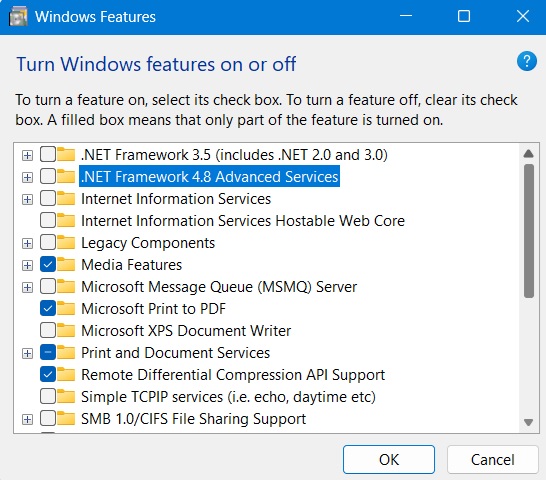Viewport: 546px width, 480px height.
Task: Click folder icon beside .NET Framework 3.5
Action: (x=66, y=155)
